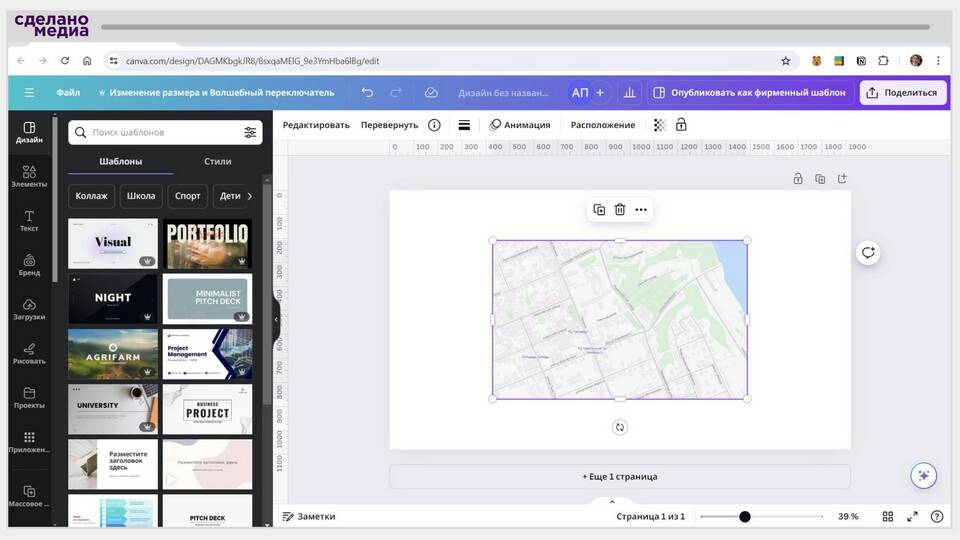Open the Text tool in sidebar
Screen dimensions: 960x540
point(29,221)
